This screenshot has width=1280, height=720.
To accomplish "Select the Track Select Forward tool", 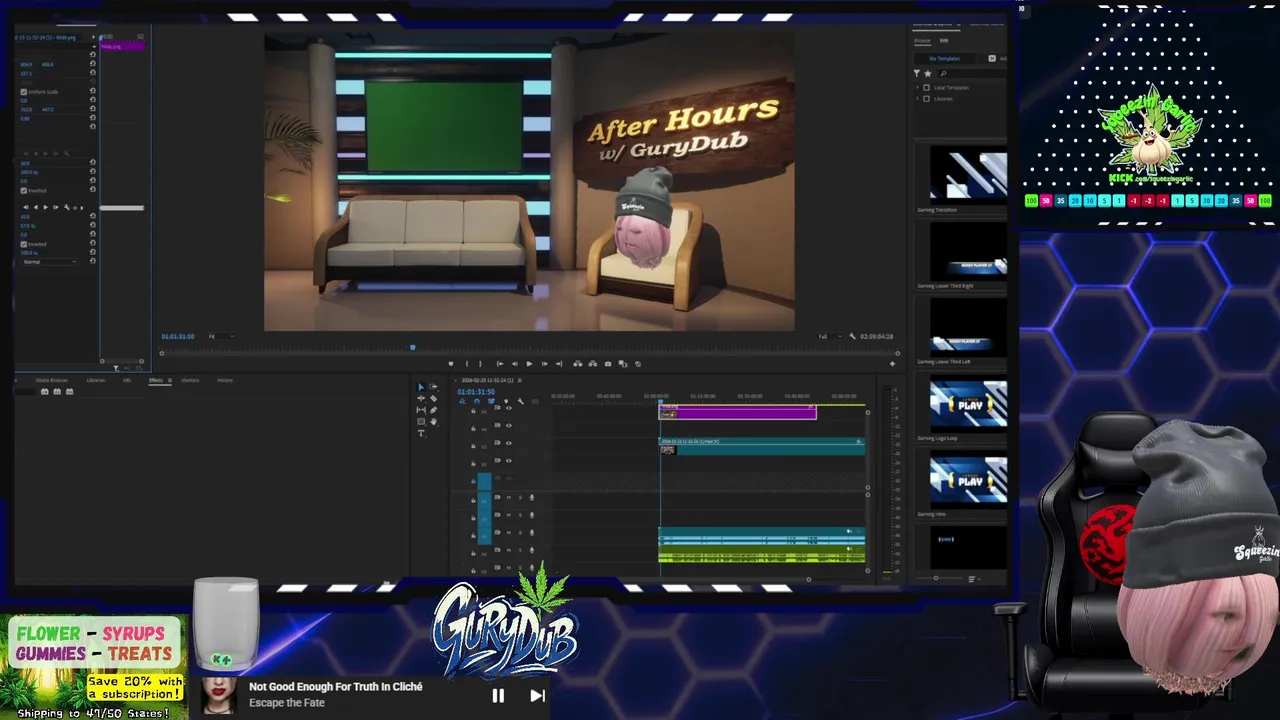I will pos(433,387).
